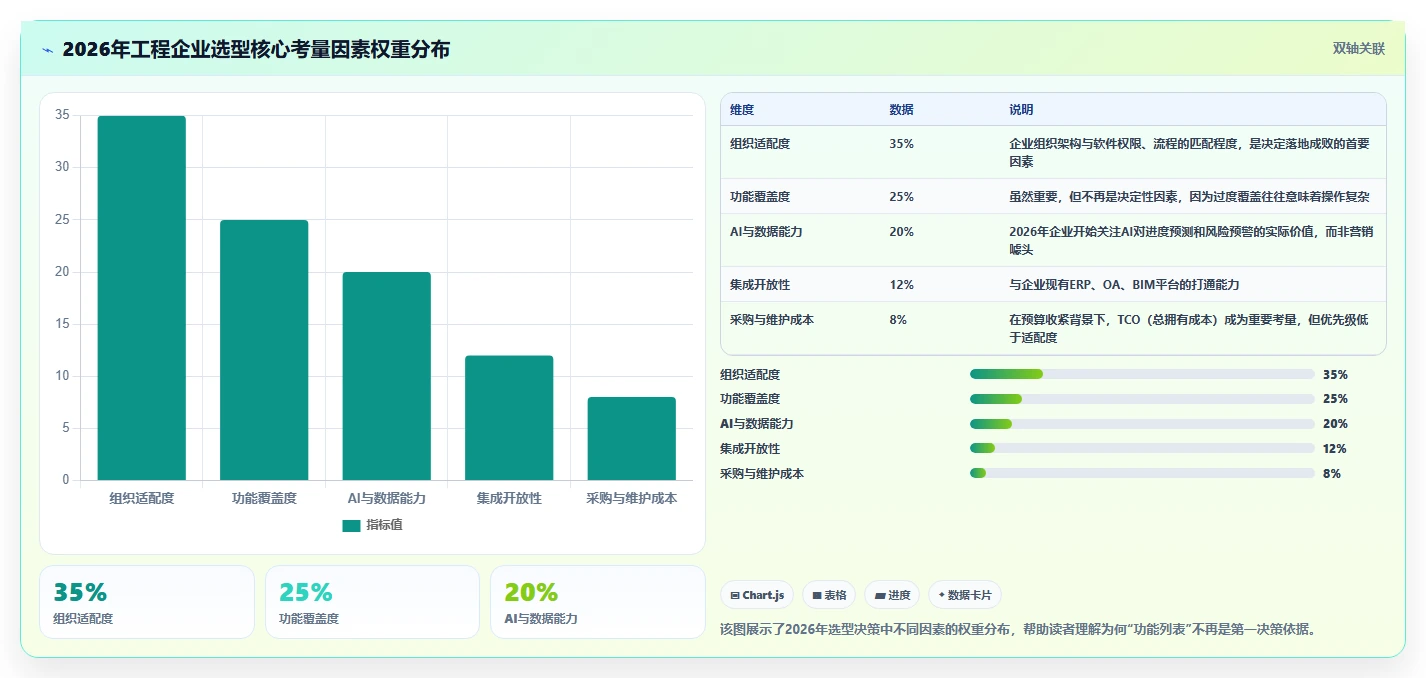
Task: Click the 功能覆盖度 bar in the chart
Action: (x=264, y=350)
